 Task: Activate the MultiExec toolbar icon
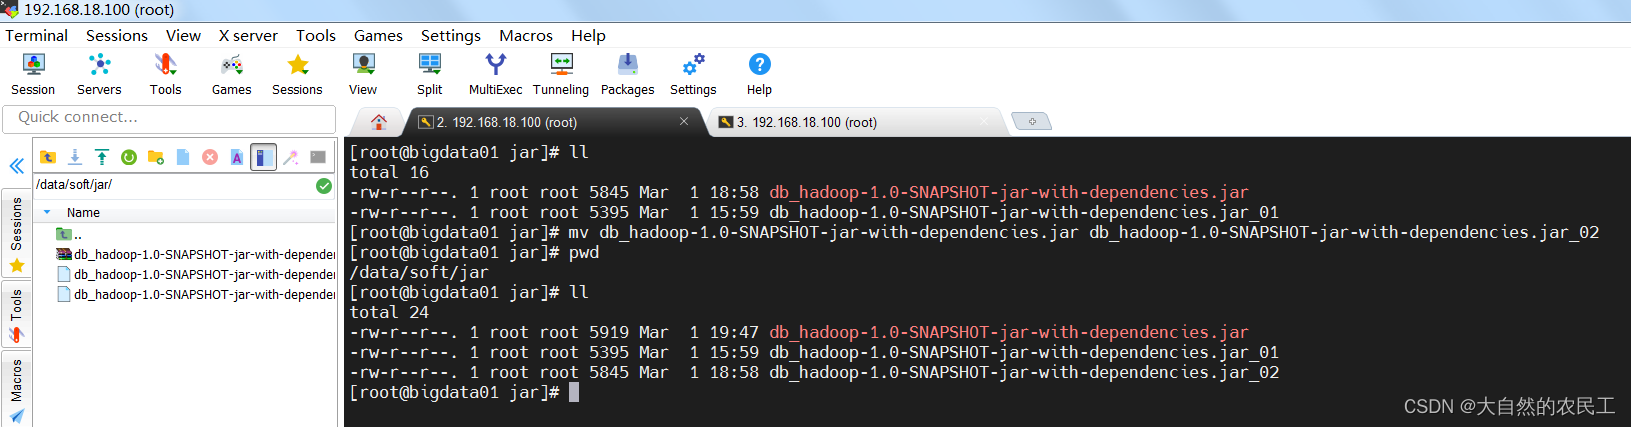(495, 75)
